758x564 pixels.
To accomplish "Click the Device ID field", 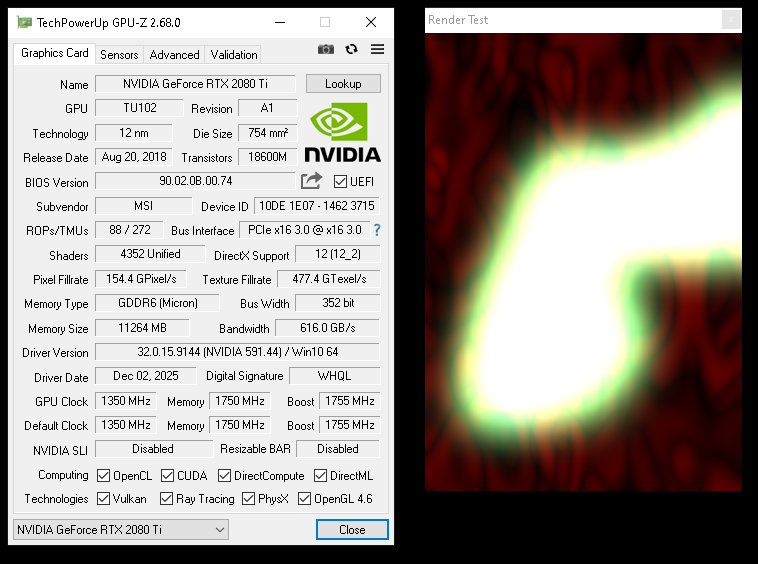I will pos(317,206).
